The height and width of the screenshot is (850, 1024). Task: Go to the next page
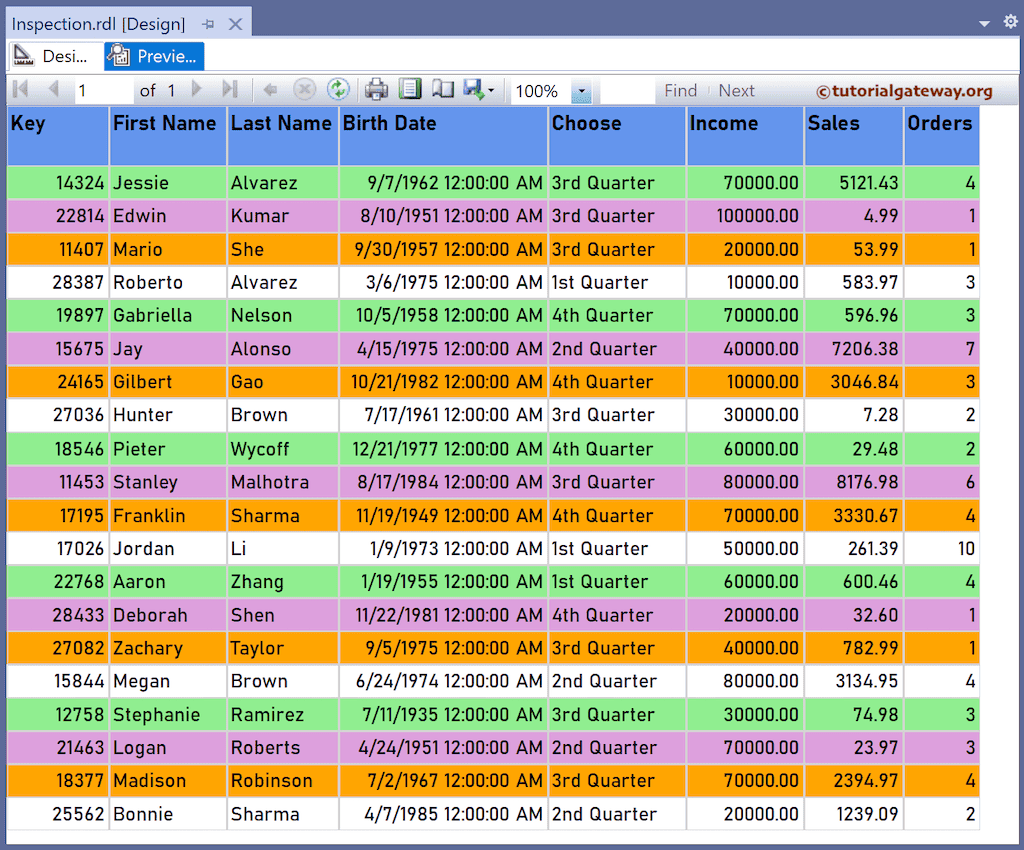pyautogui.click(x=197, y=90)
